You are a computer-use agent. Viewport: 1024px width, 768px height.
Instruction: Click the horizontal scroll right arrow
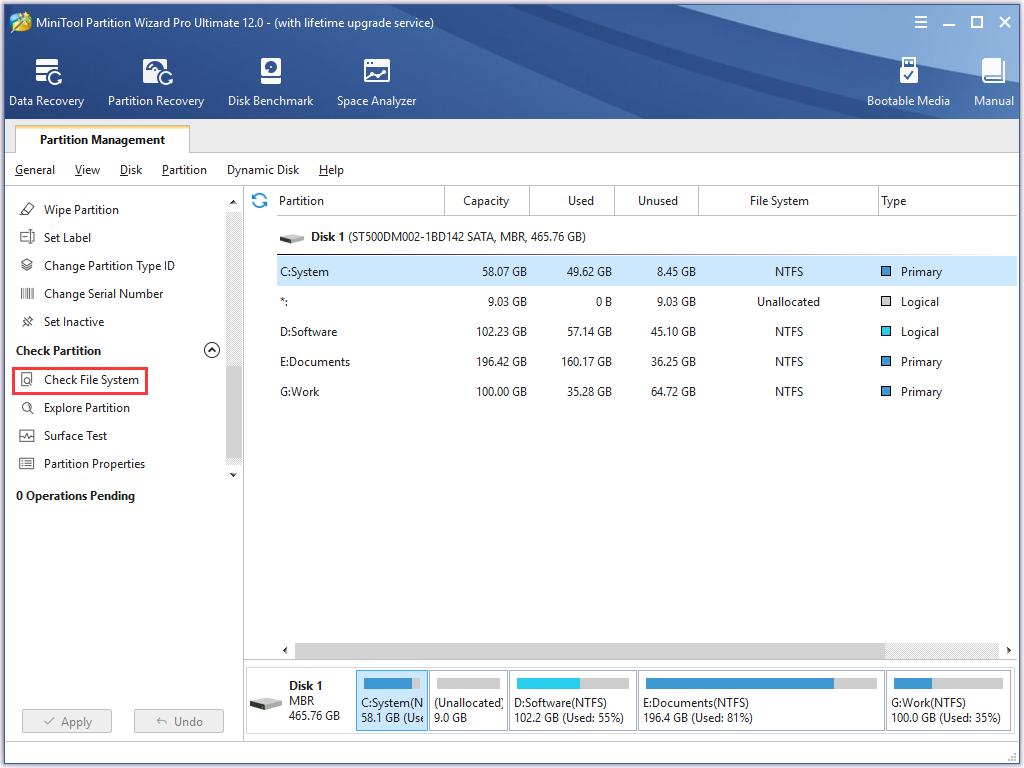click(1009, 650)
